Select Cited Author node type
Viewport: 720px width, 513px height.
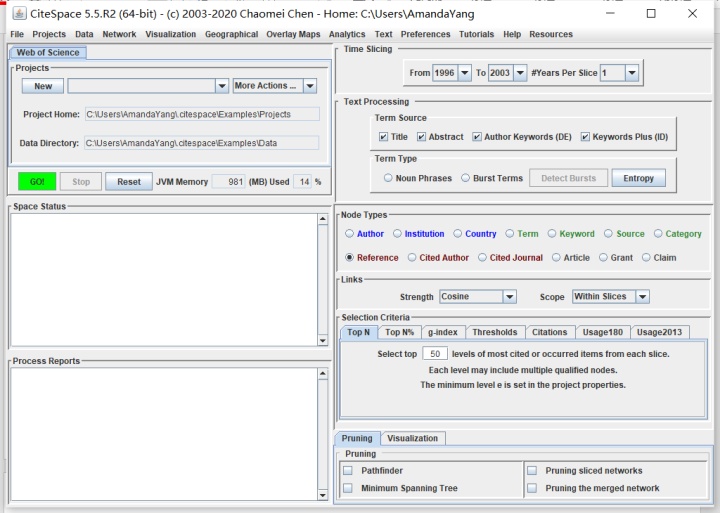click(x=412, y=258)
